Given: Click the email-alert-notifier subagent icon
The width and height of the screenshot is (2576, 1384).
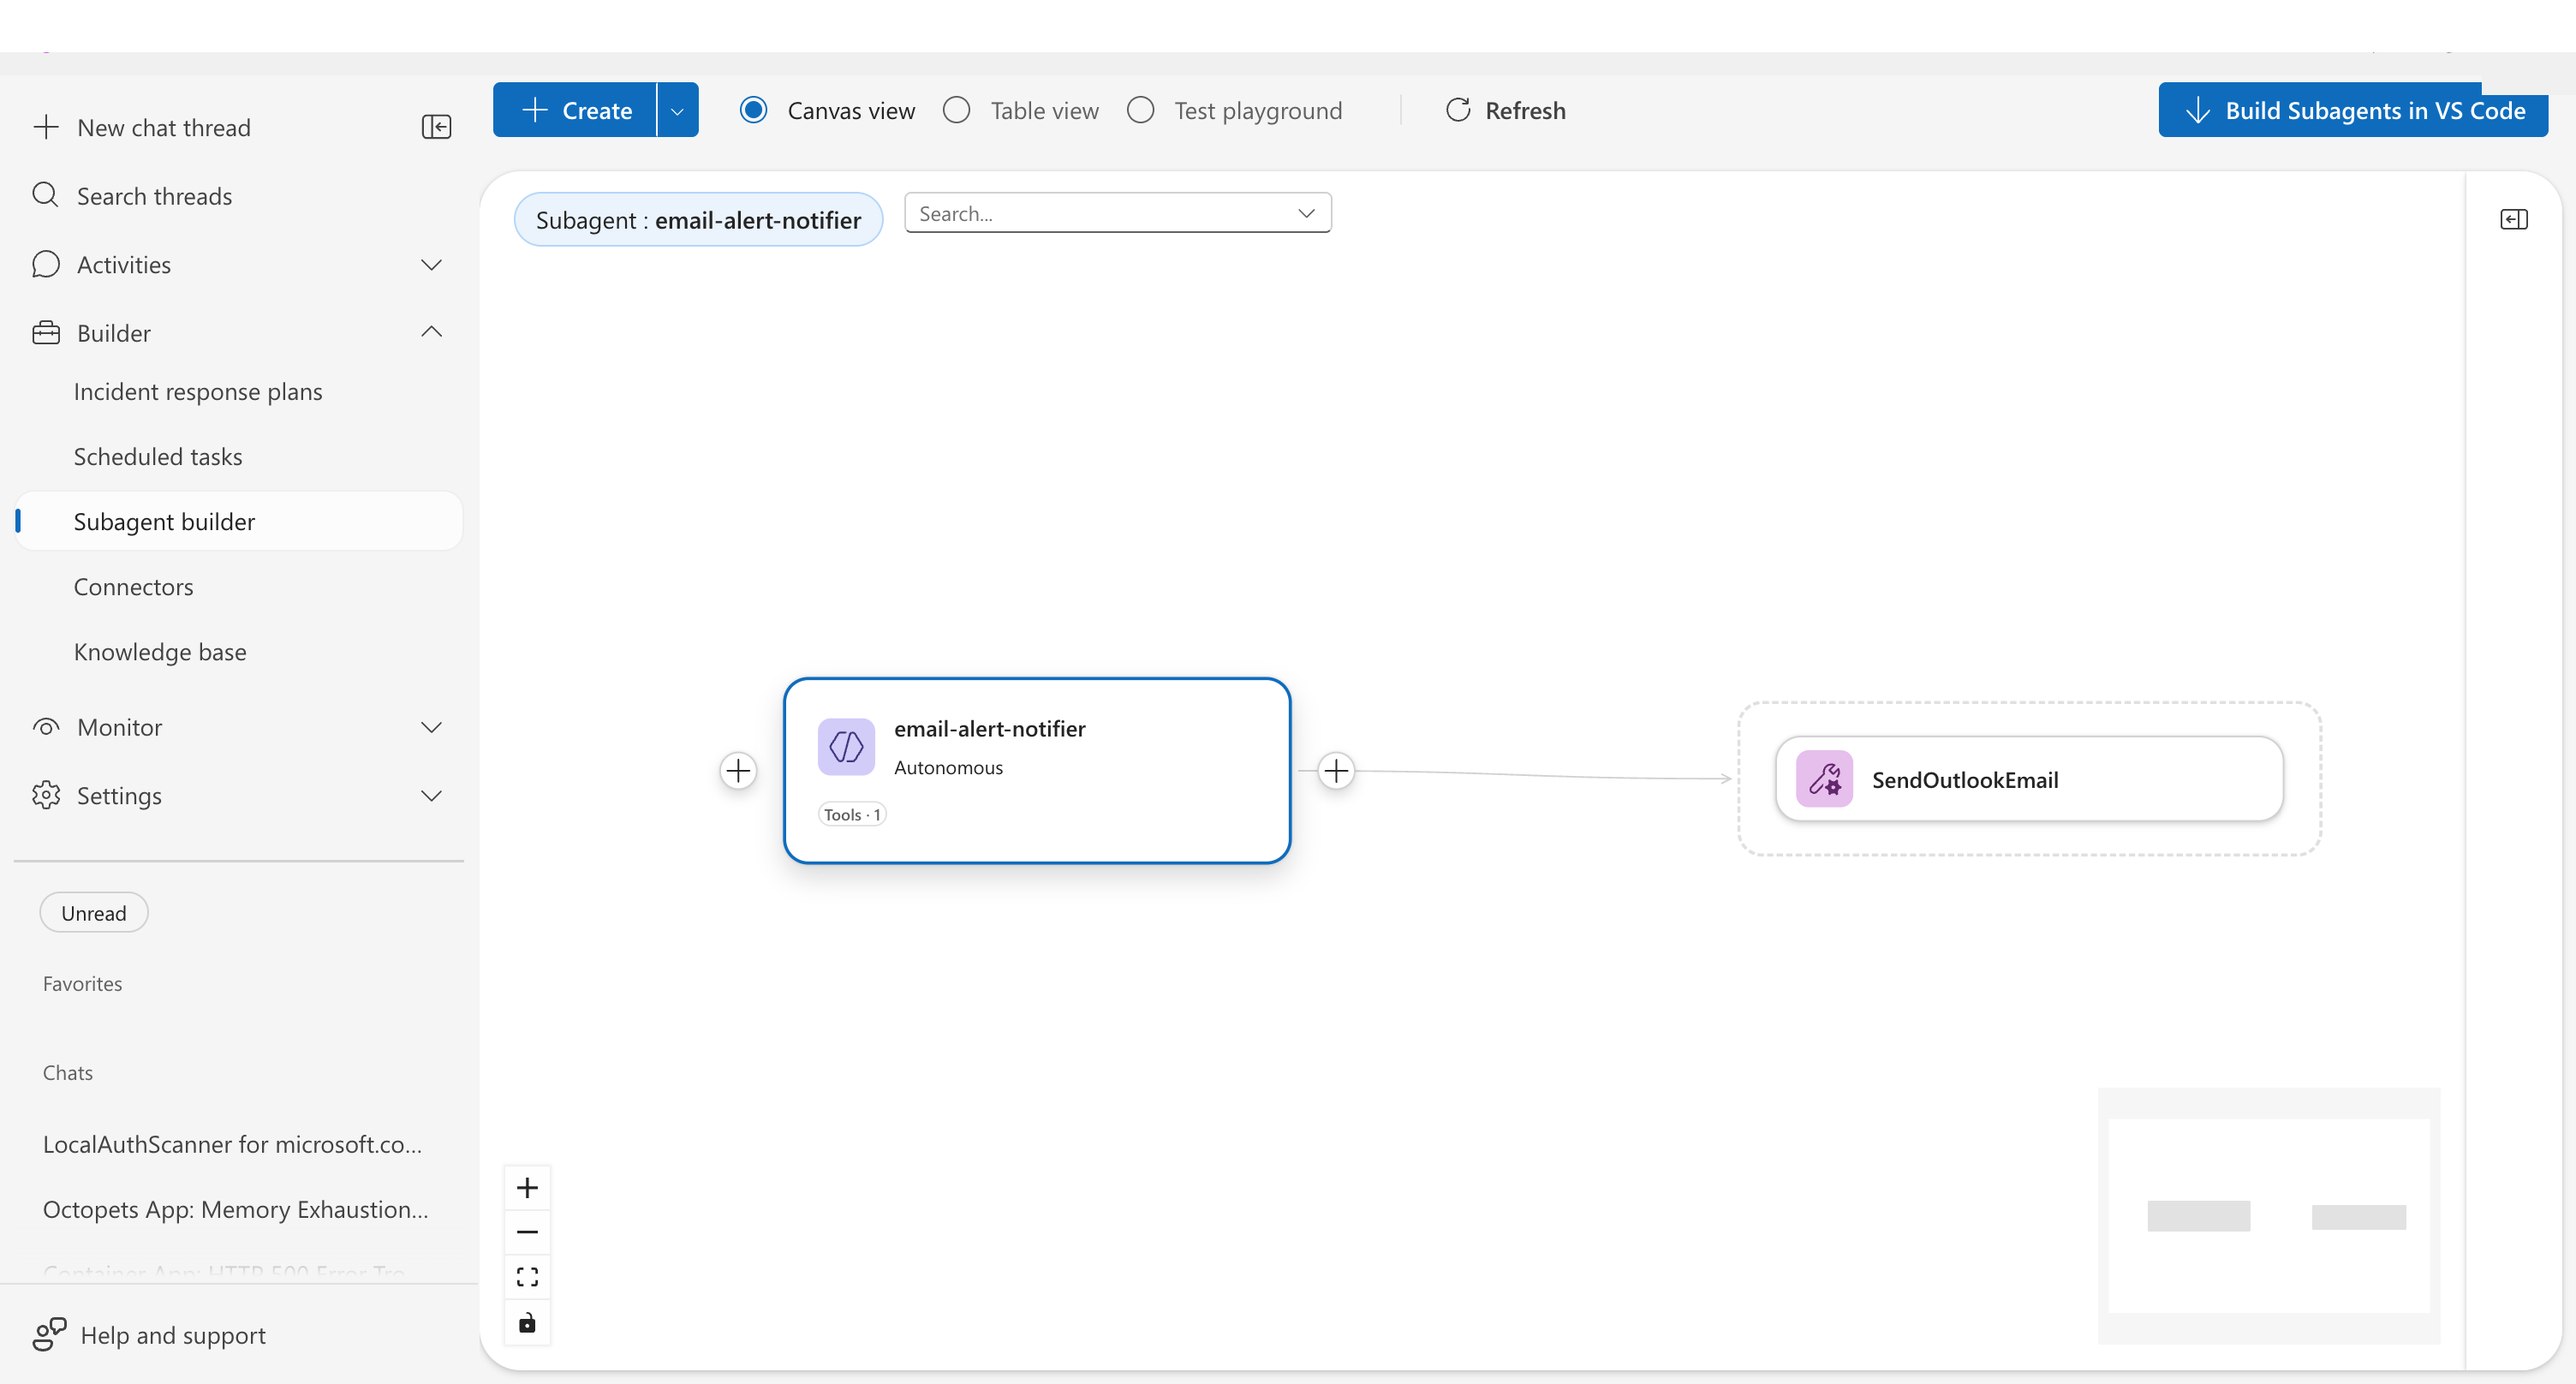Looking at the screenshot, I should [x=846, y=746].
